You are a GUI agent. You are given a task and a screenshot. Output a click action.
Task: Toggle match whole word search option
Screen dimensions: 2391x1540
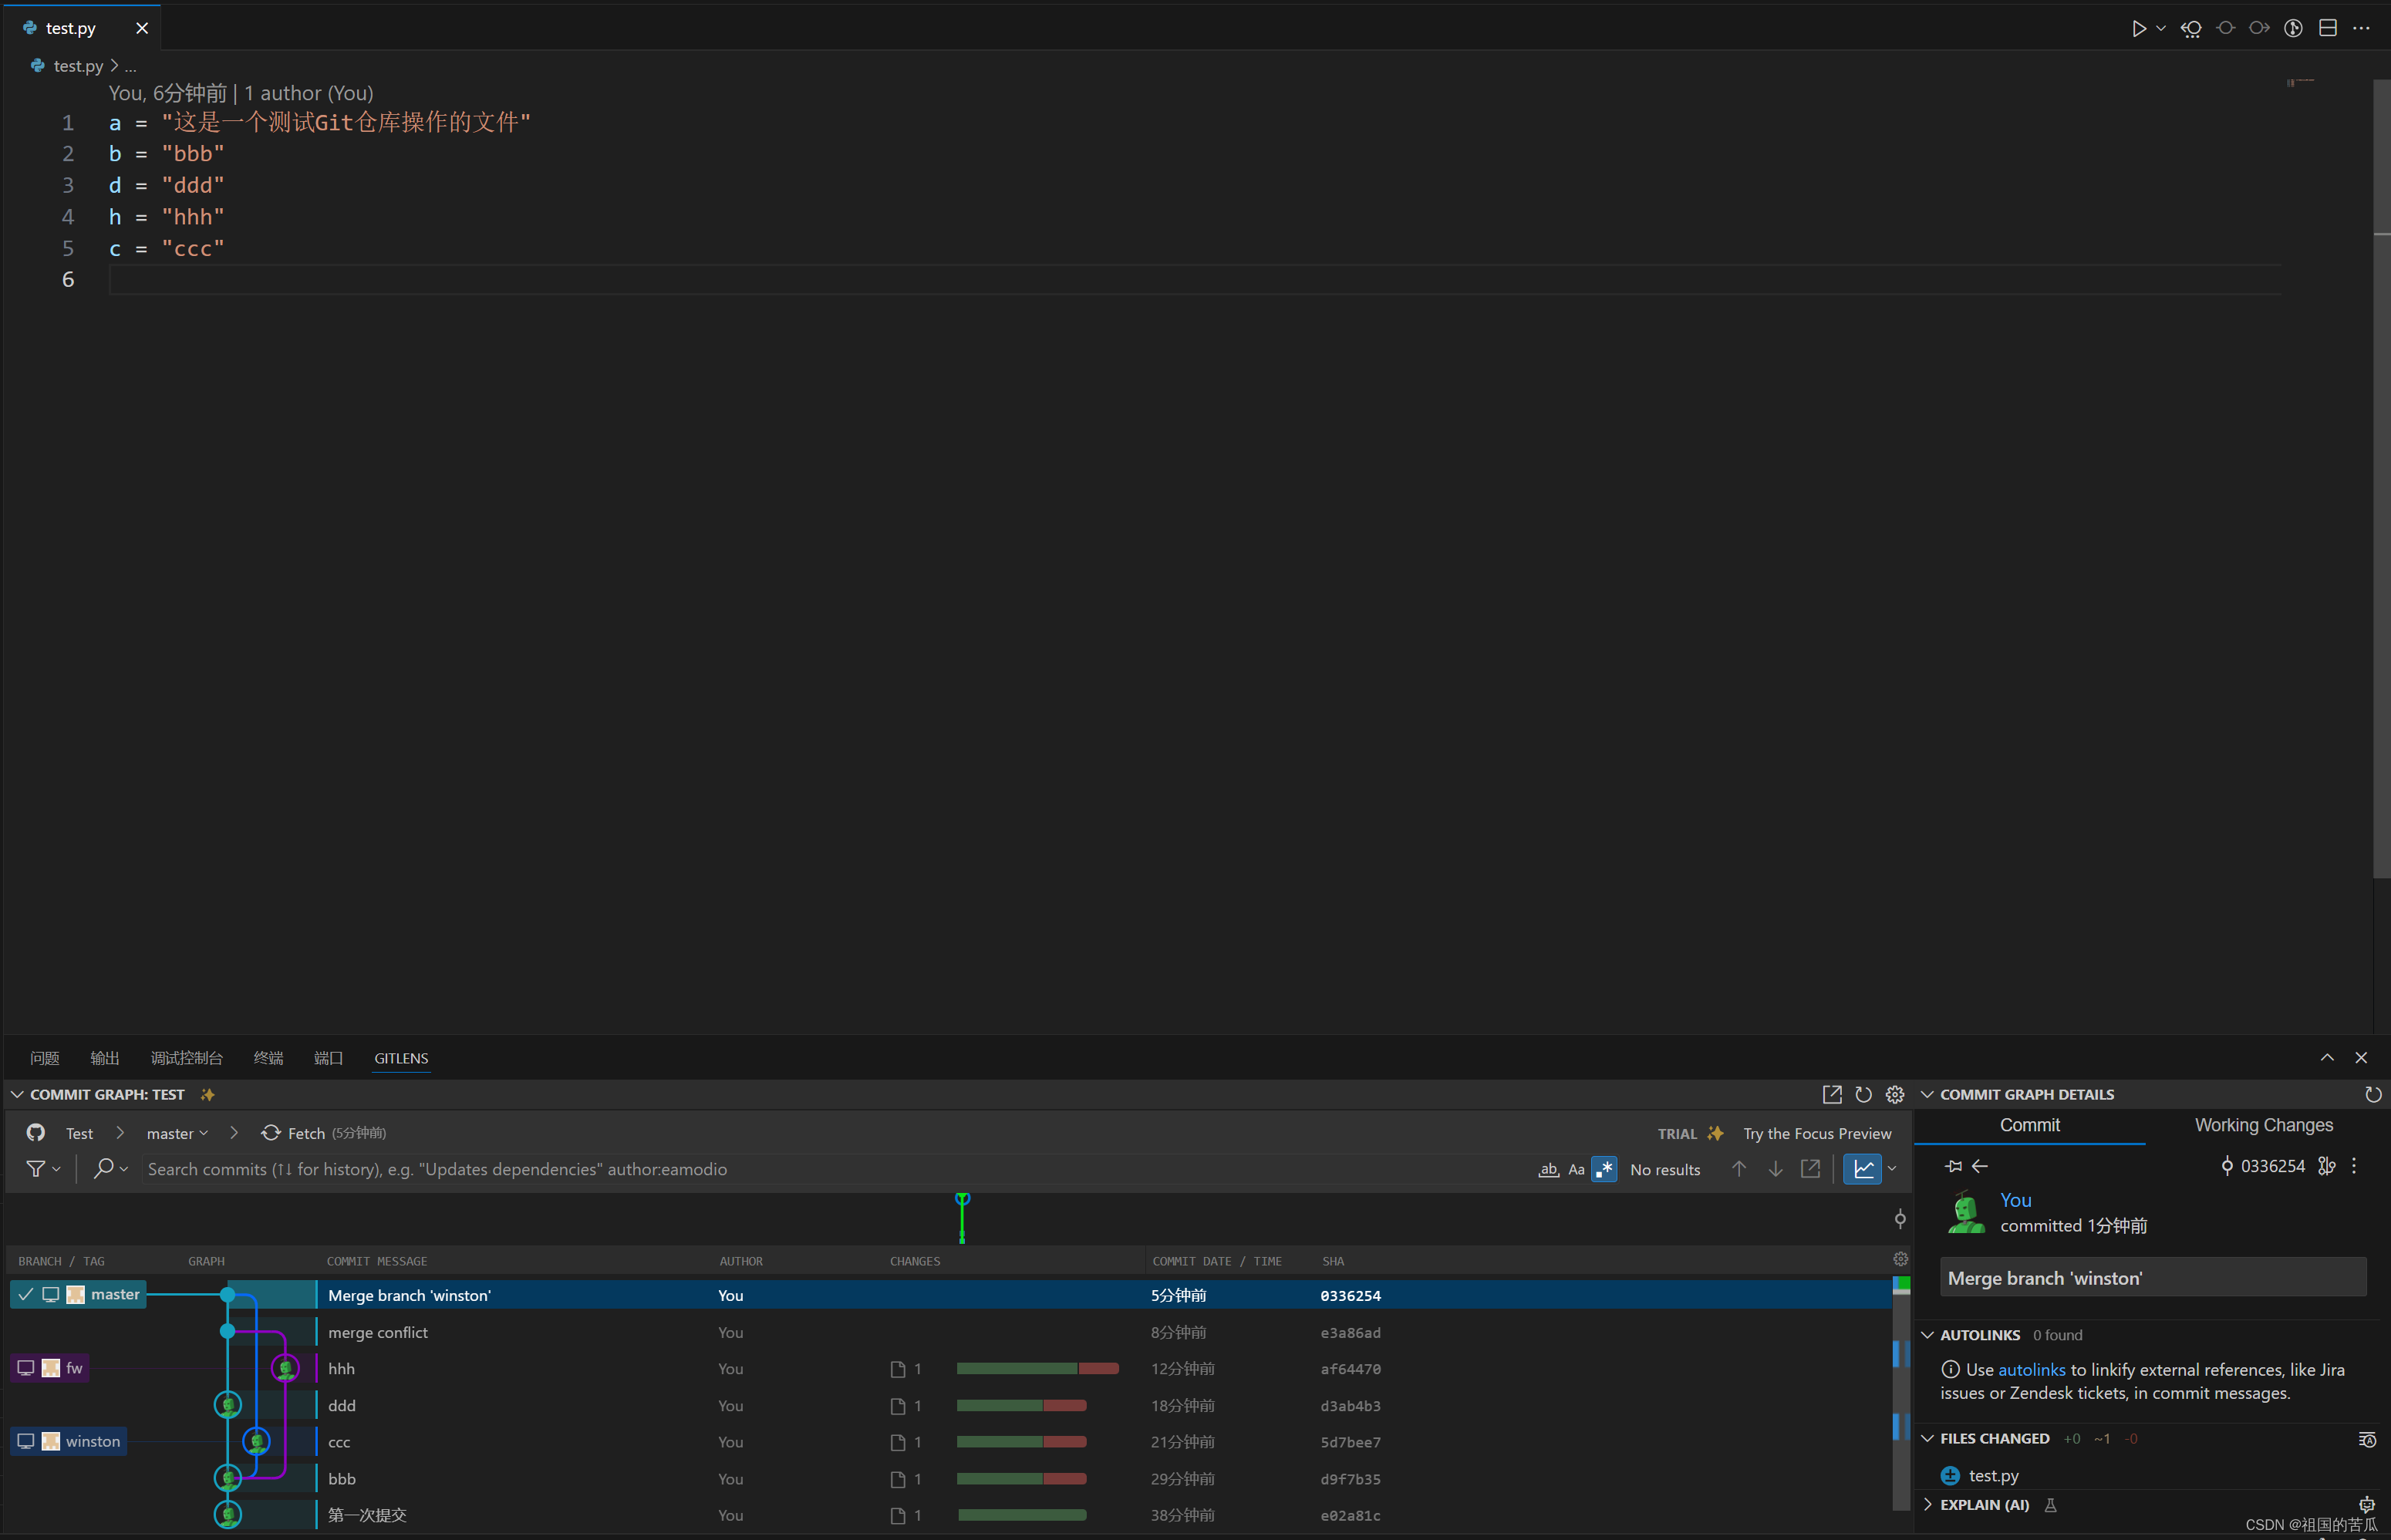pos(1548,1169)
